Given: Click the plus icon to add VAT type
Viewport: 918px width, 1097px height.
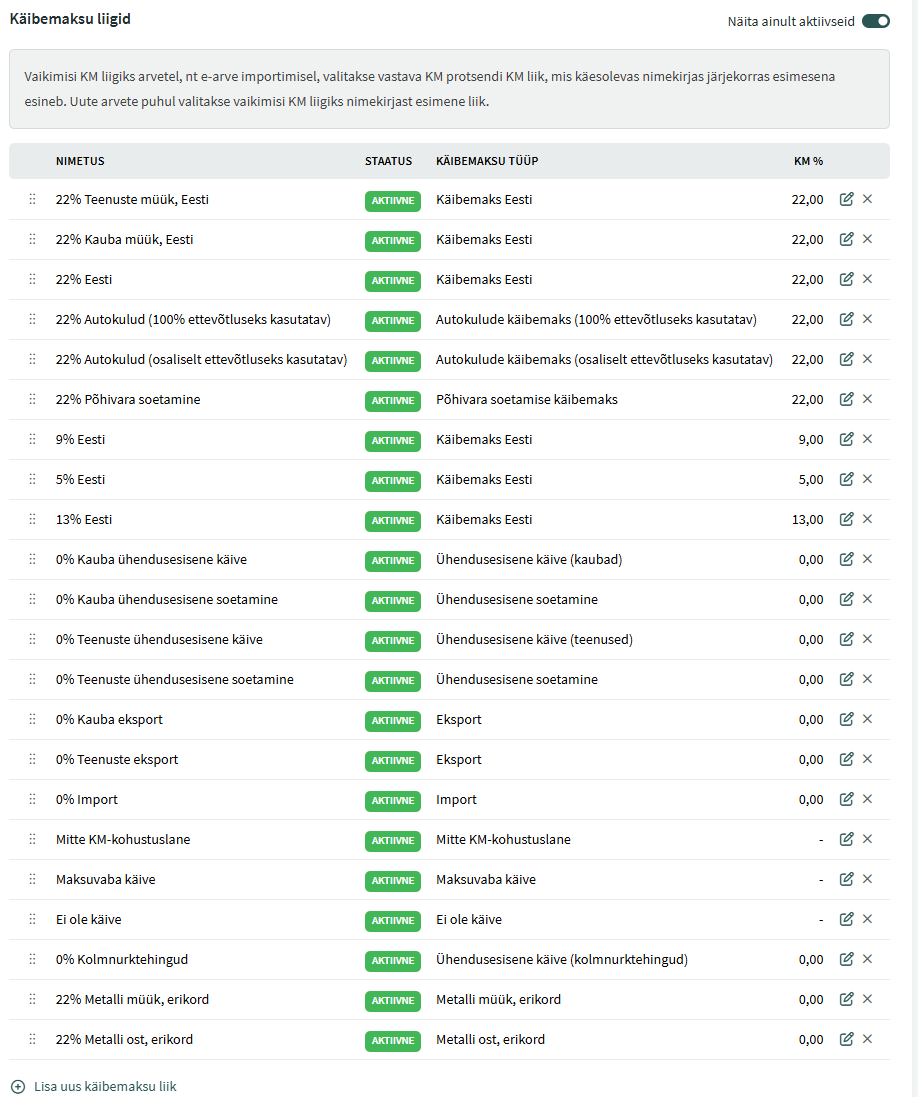Looking at the screenshot, I should 18,1087.
